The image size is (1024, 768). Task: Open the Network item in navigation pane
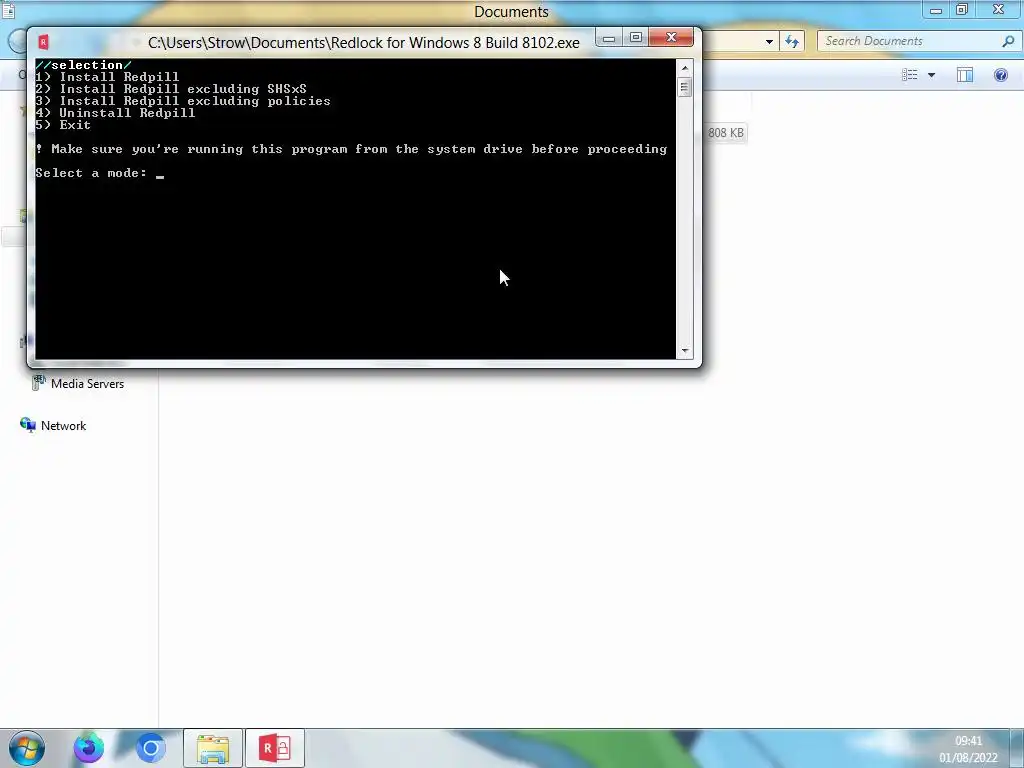[63, 426]
